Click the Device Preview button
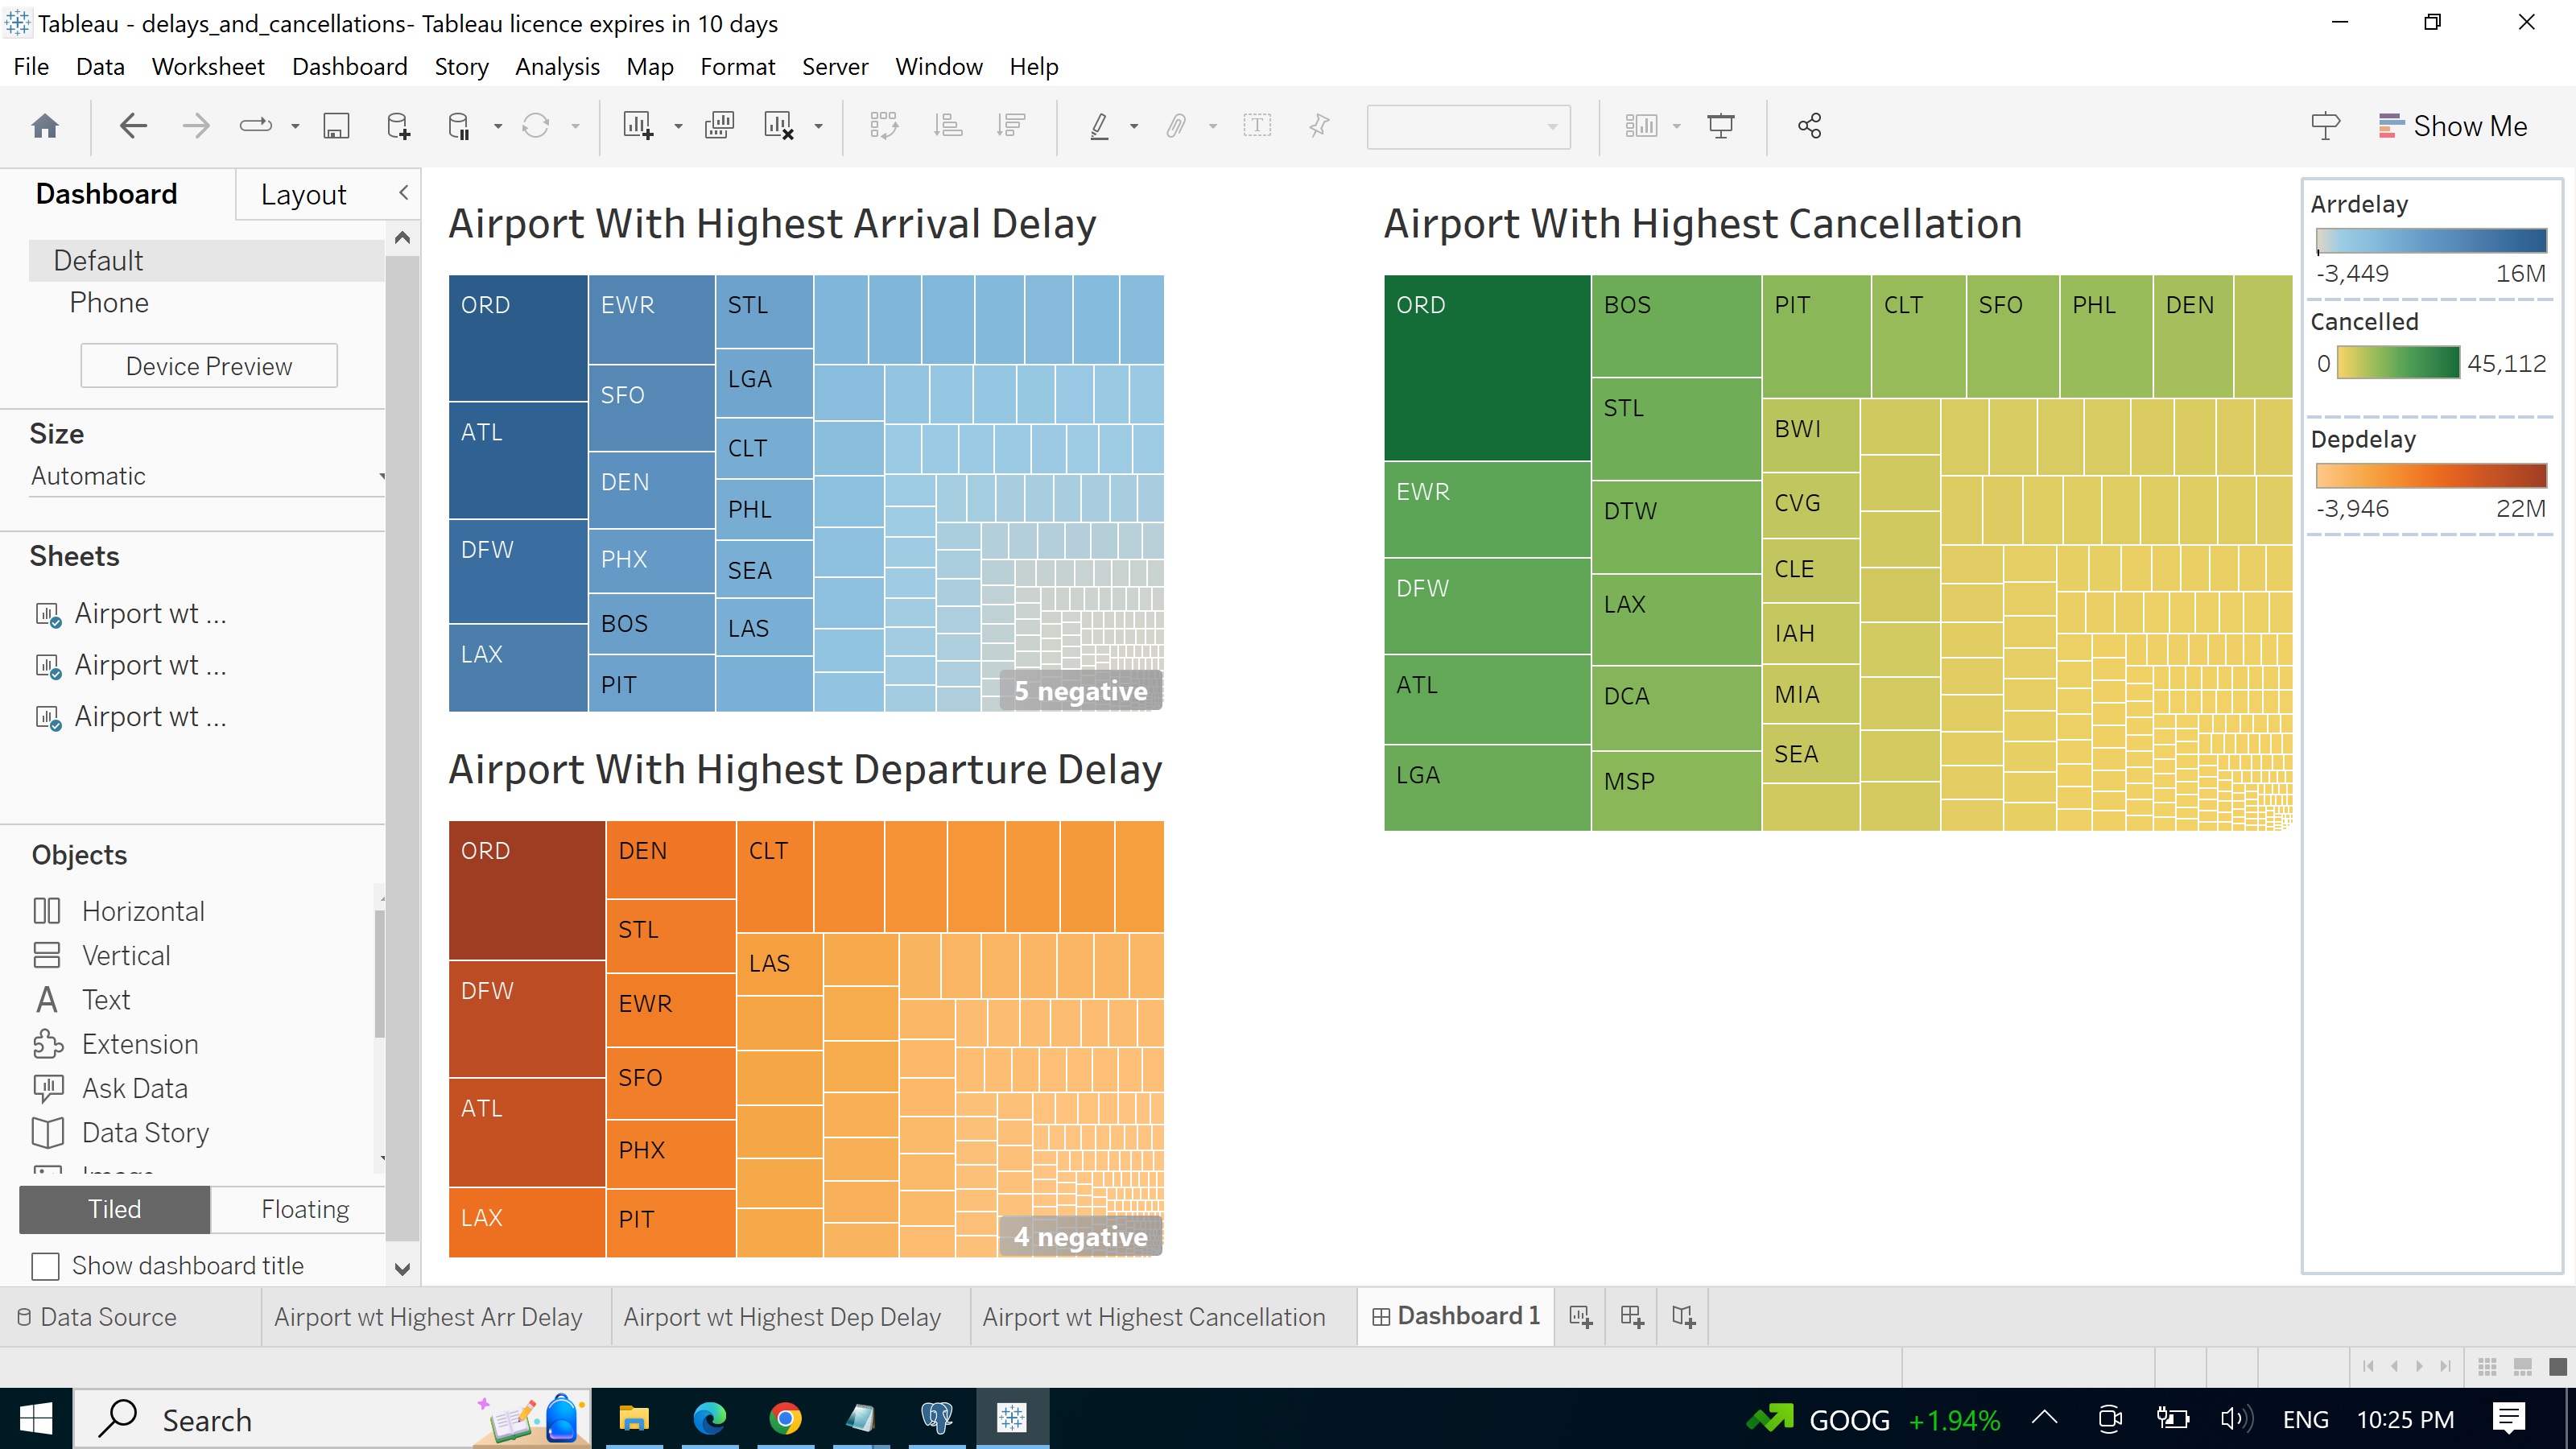The image size is (2576, 1449). point(208,365)
